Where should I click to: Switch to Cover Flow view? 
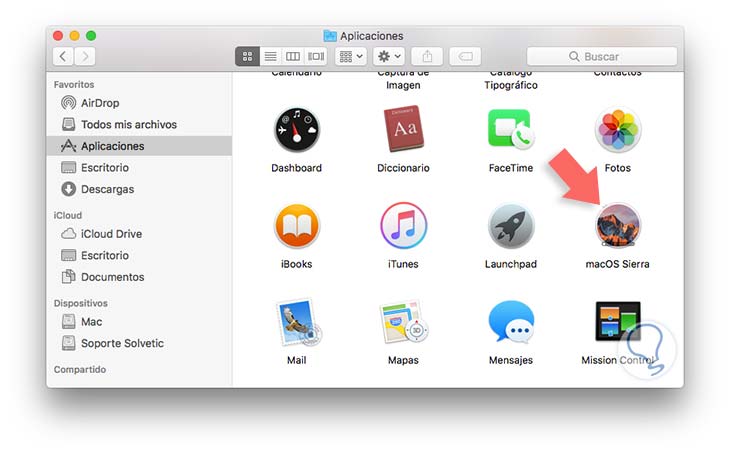(x=316, y=56)
